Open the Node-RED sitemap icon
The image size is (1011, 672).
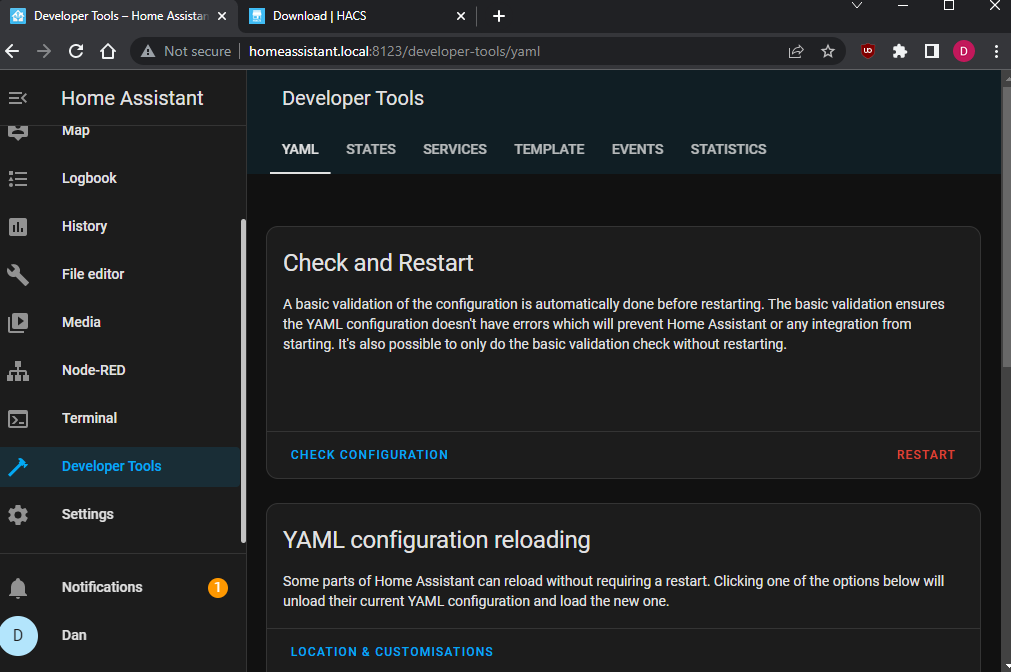click(18, 371)
